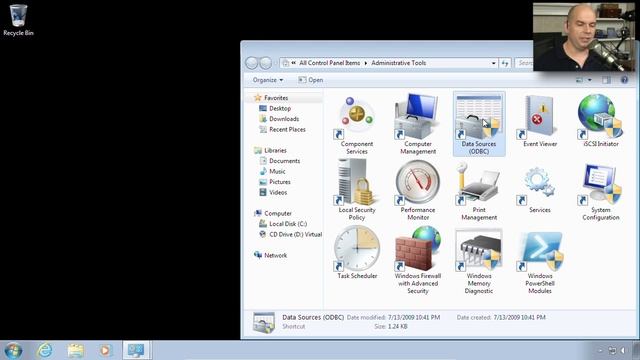
Task: Open the Services gear icon
Action: point(540,190)
